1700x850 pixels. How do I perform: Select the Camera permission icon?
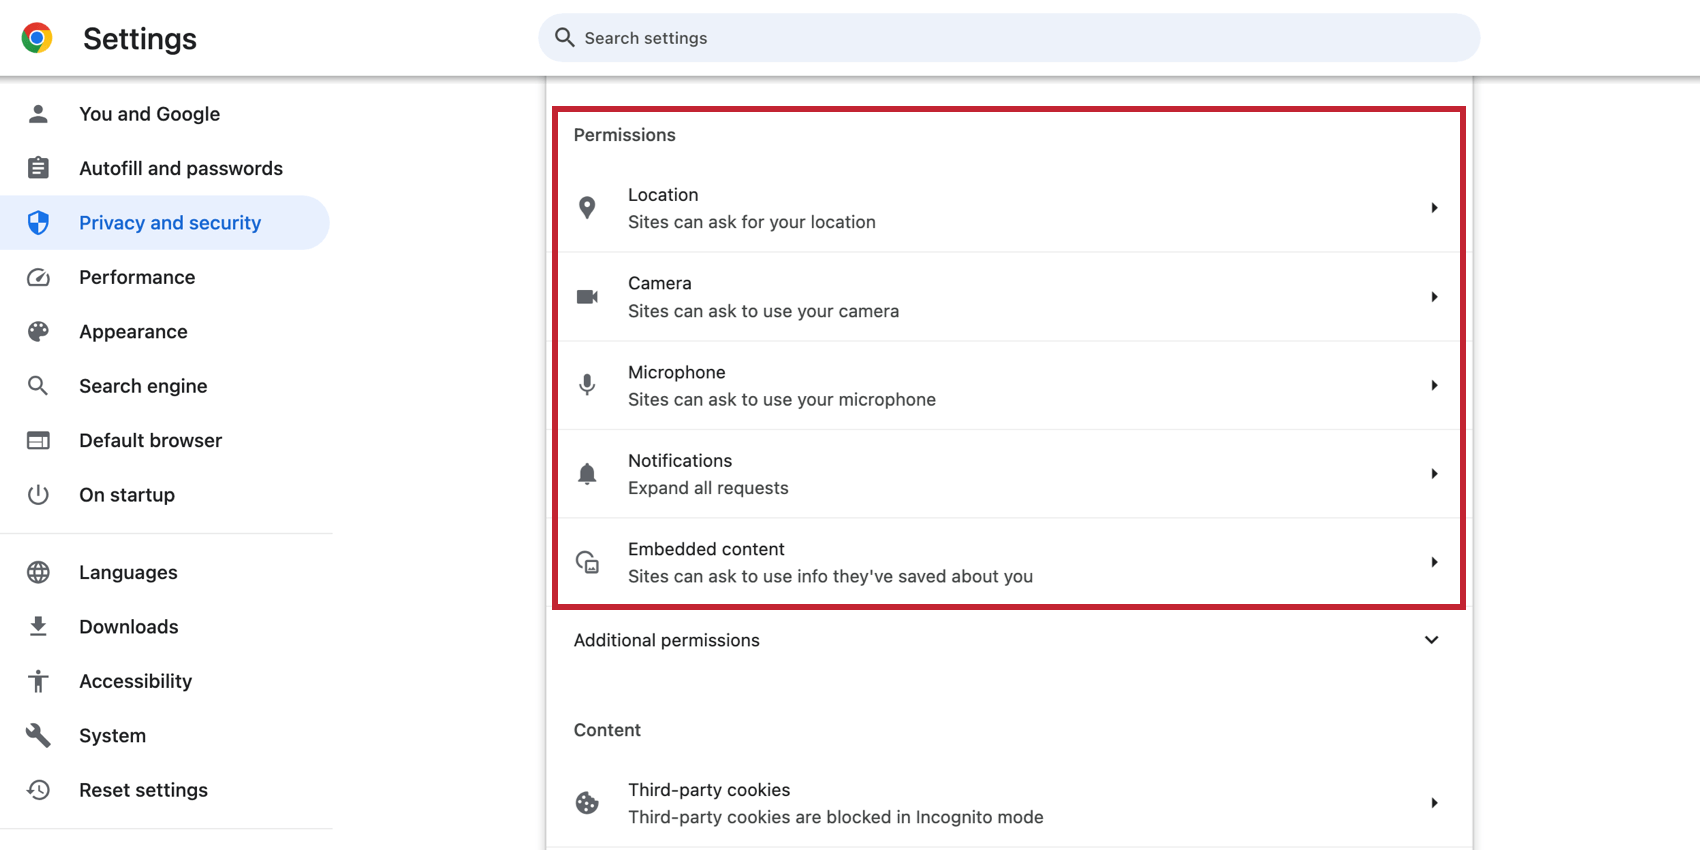click(x=587, y=296)
